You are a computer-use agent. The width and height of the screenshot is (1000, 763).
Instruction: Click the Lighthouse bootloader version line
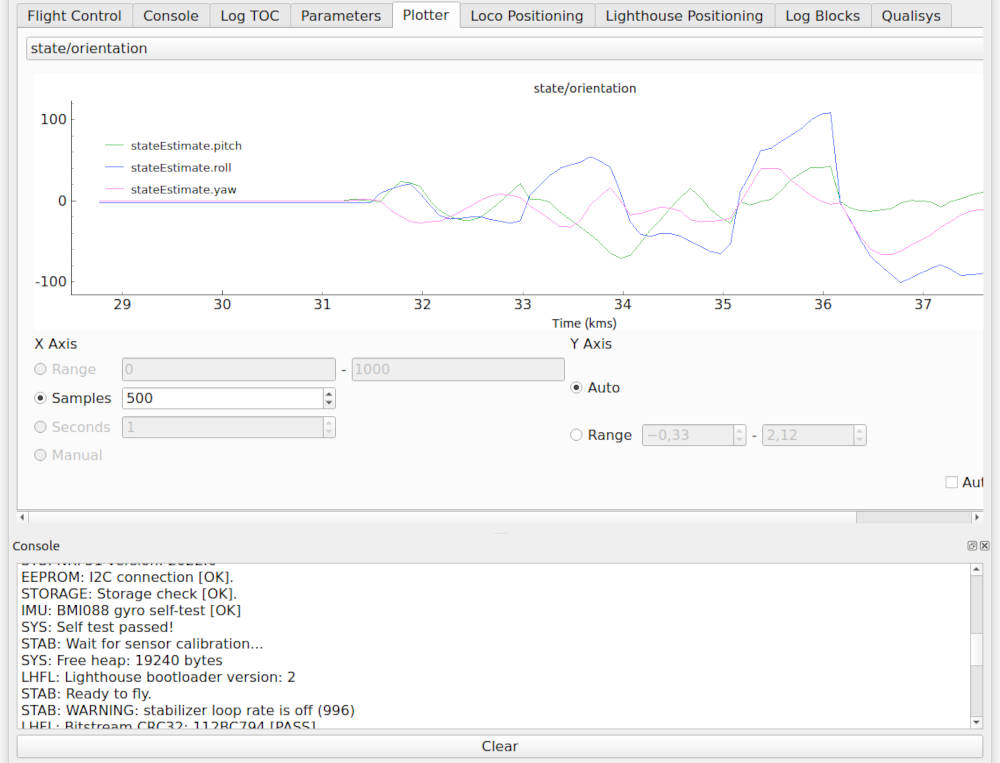[158, 678]
